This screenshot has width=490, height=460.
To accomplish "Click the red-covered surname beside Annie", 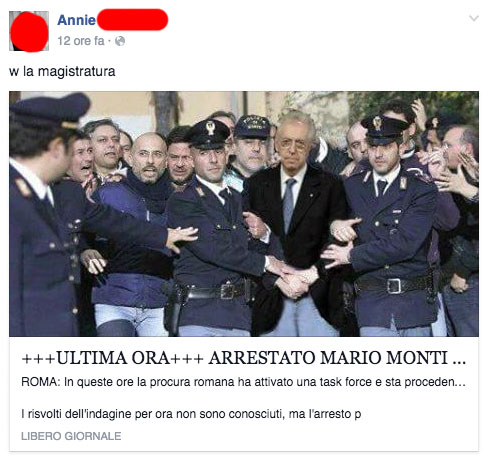I will 133,20.
